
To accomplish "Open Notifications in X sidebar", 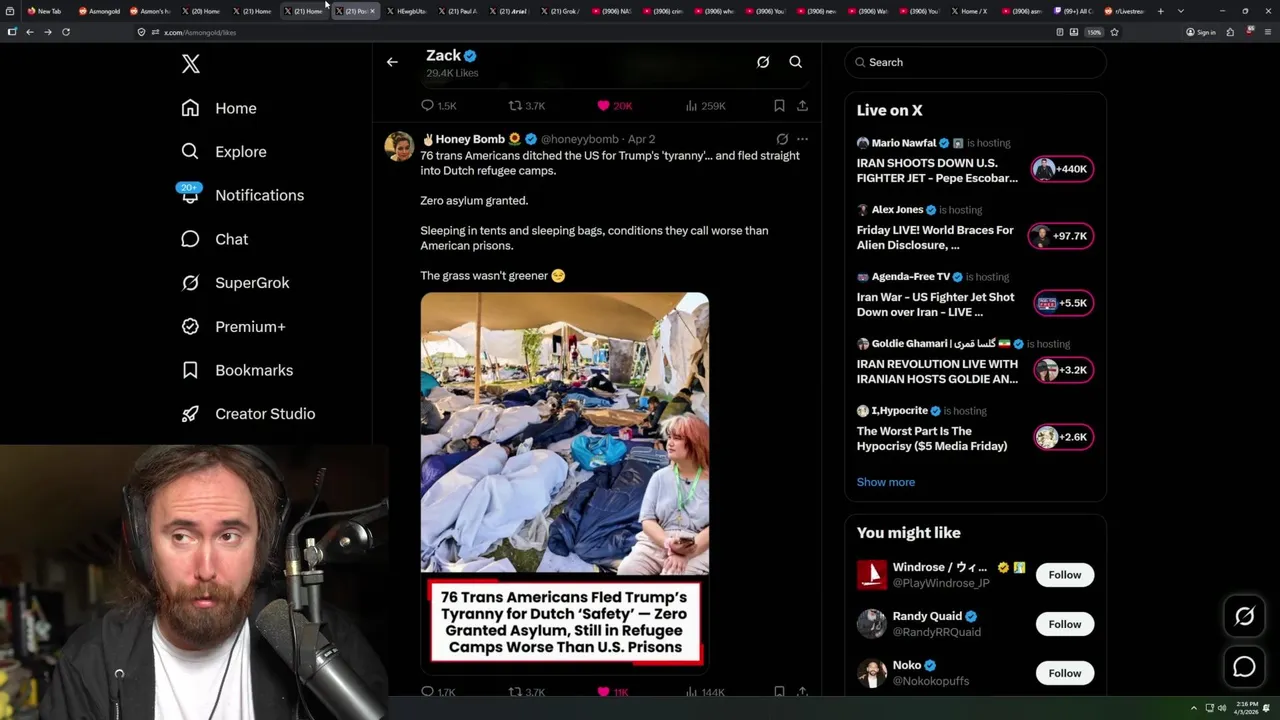I will coord(242,195).
